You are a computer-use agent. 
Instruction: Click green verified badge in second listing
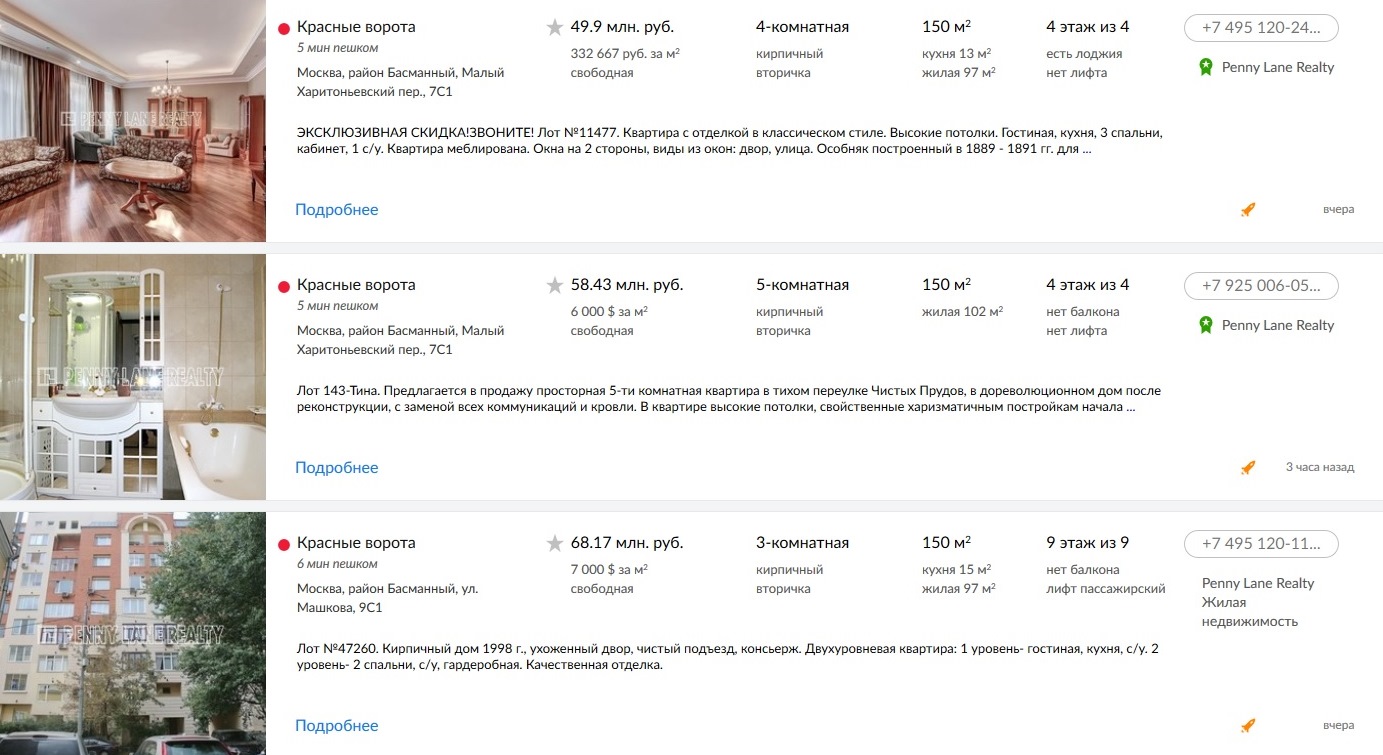click(x=1206, y=325)
